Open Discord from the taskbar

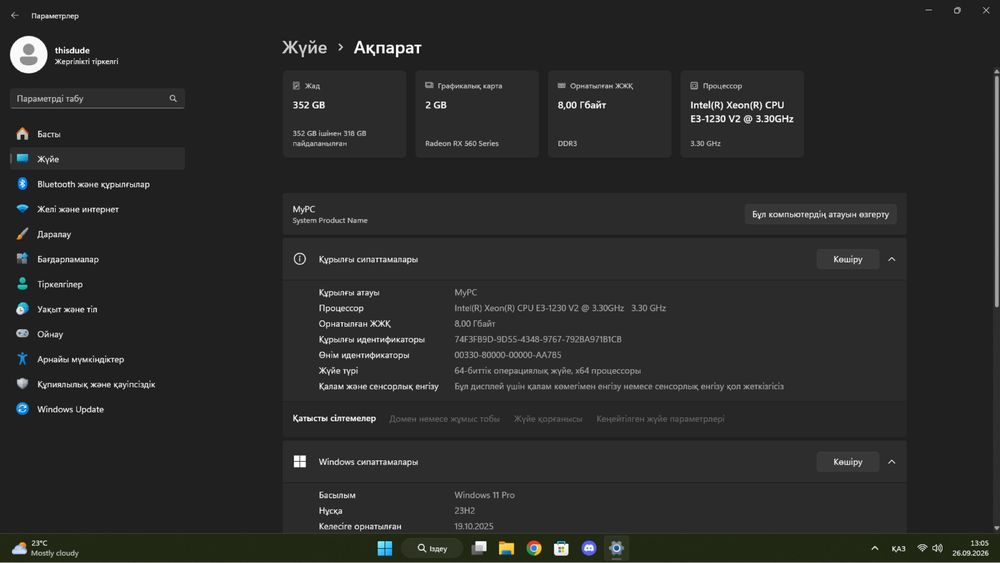click(589, 548)
